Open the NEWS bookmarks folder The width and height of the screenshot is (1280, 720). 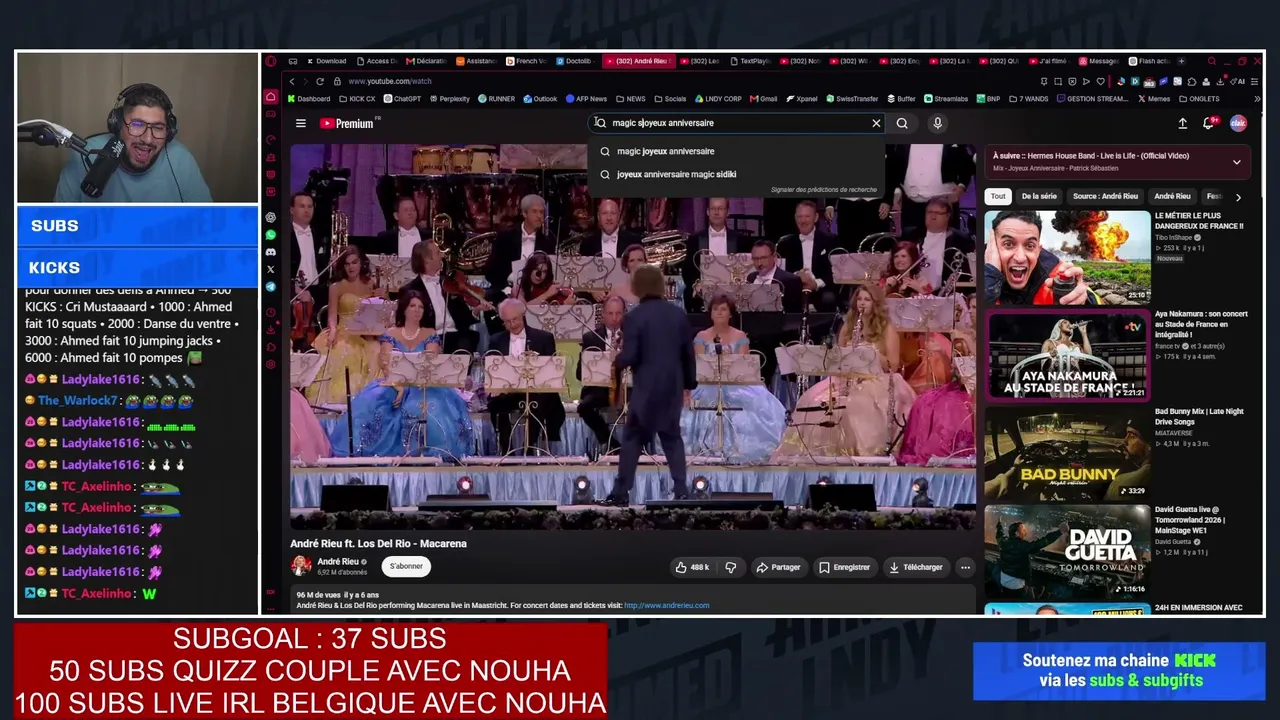pos(630,99)
